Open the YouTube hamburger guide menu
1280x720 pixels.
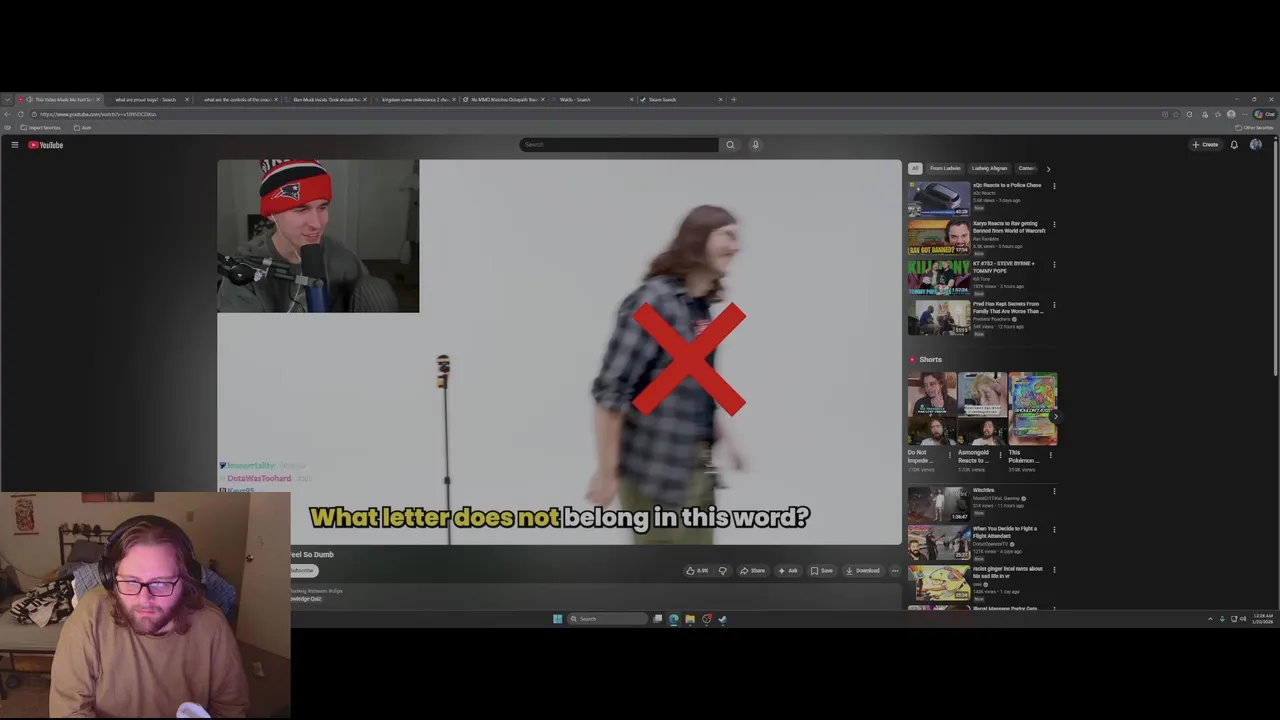[x=15, y=145]
